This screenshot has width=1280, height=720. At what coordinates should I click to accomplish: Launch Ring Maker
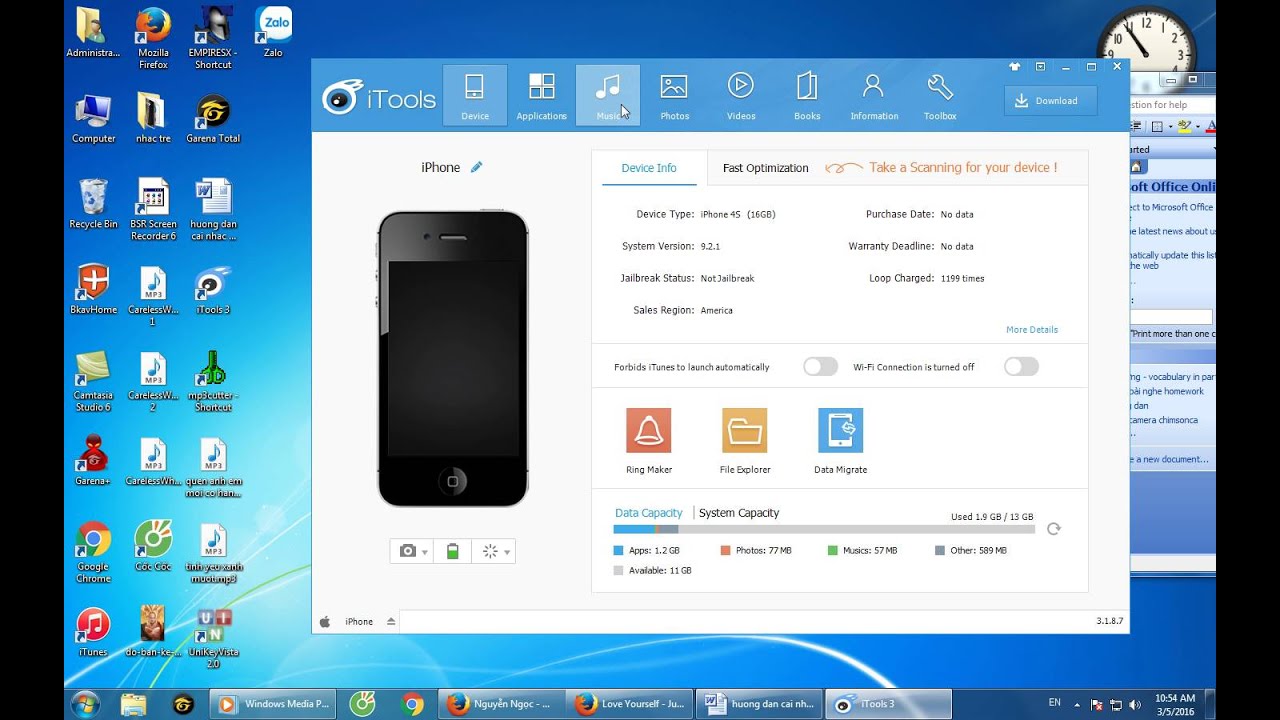(x=649, y=441)
